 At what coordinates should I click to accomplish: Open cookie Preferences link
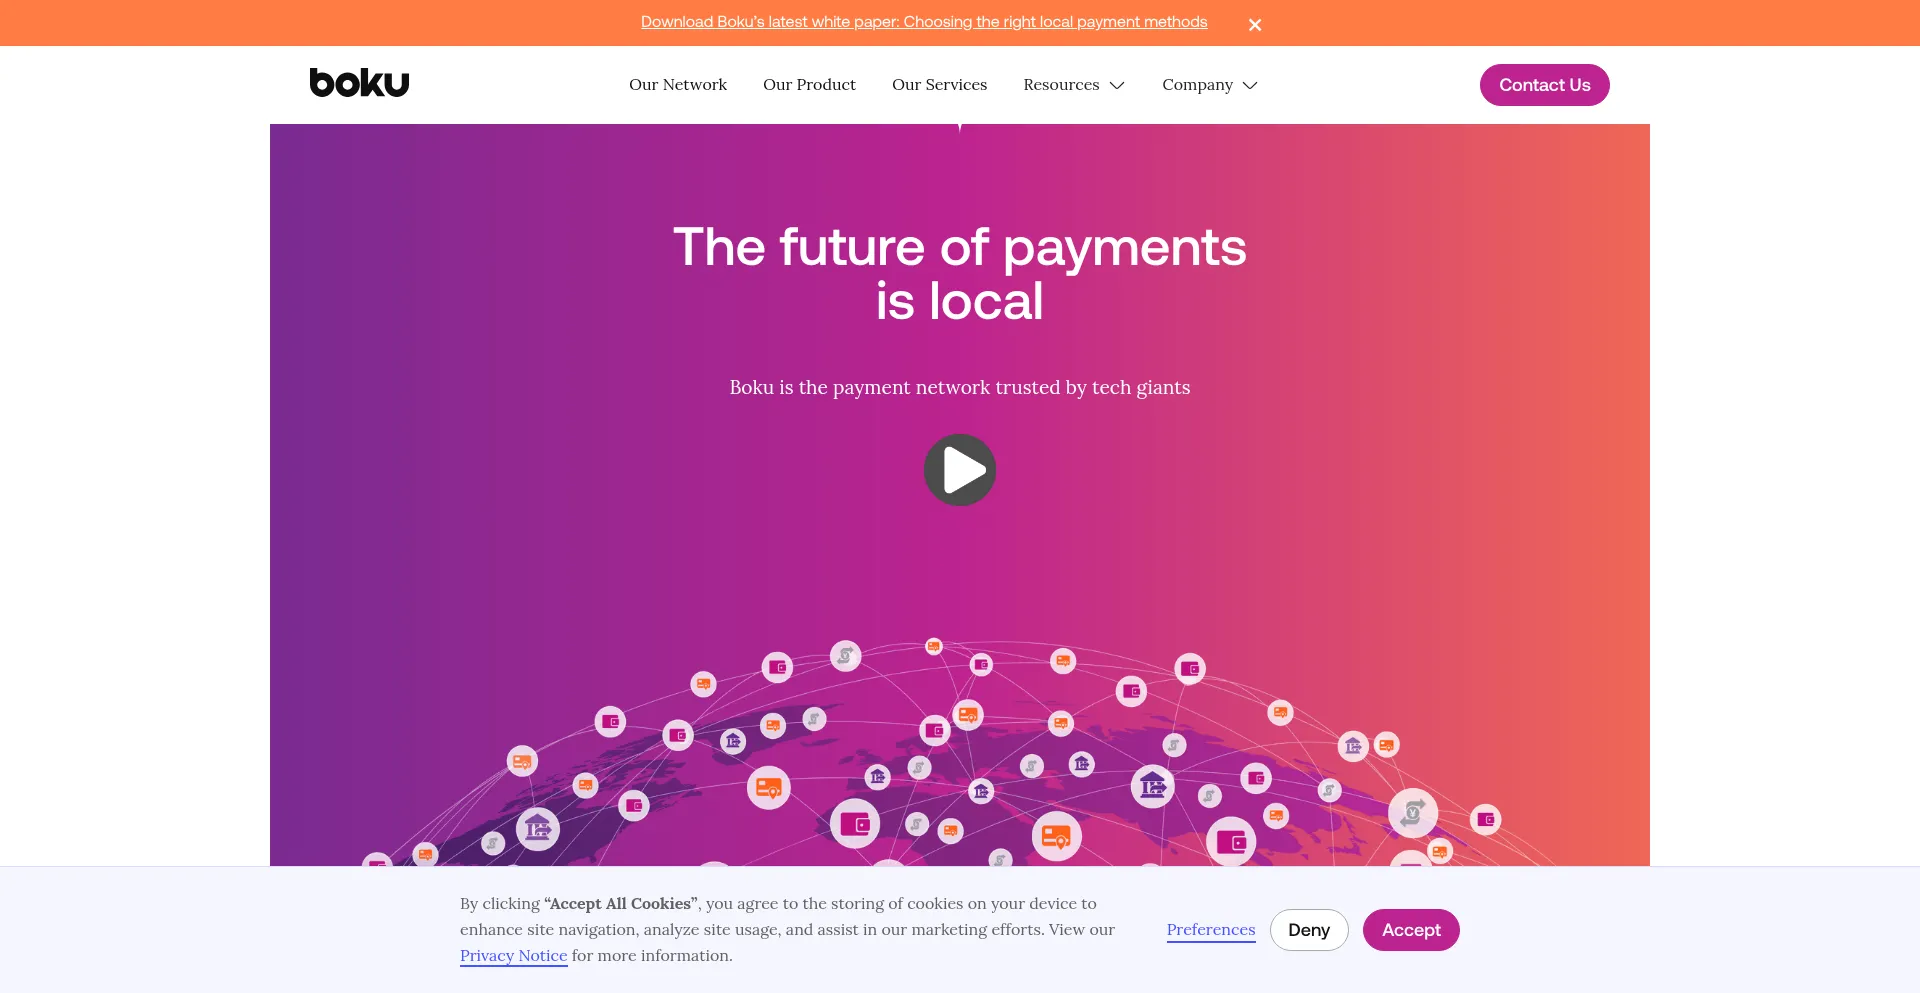1211,930
